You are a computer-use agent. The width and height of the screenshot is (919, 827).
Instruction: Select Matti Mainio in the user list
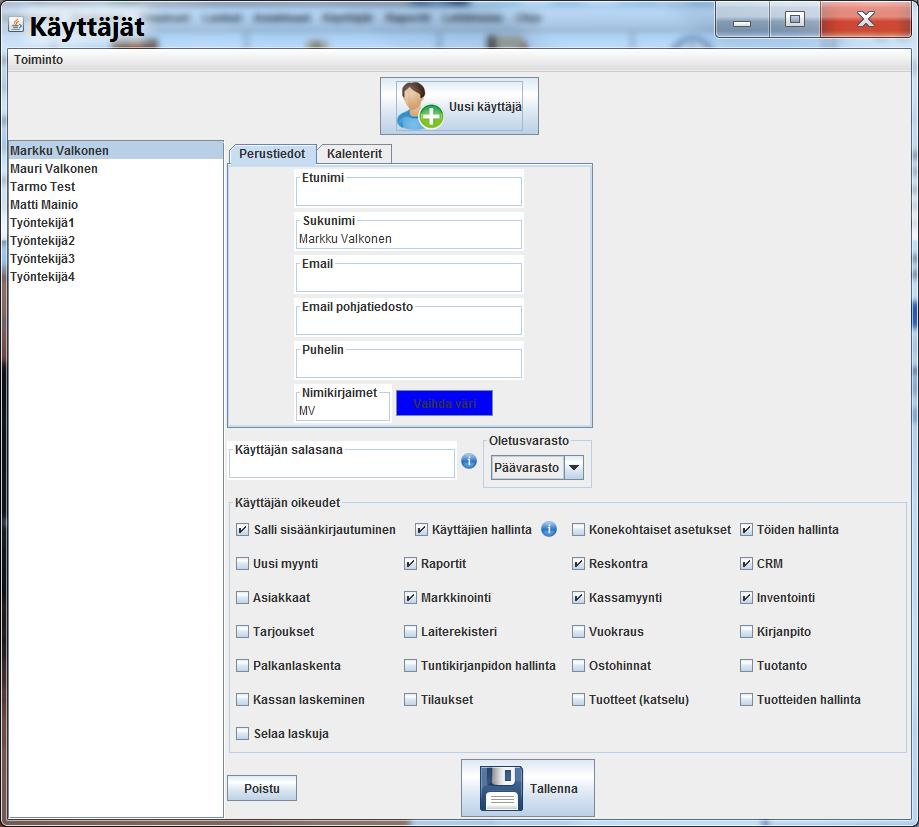[116, 205]
